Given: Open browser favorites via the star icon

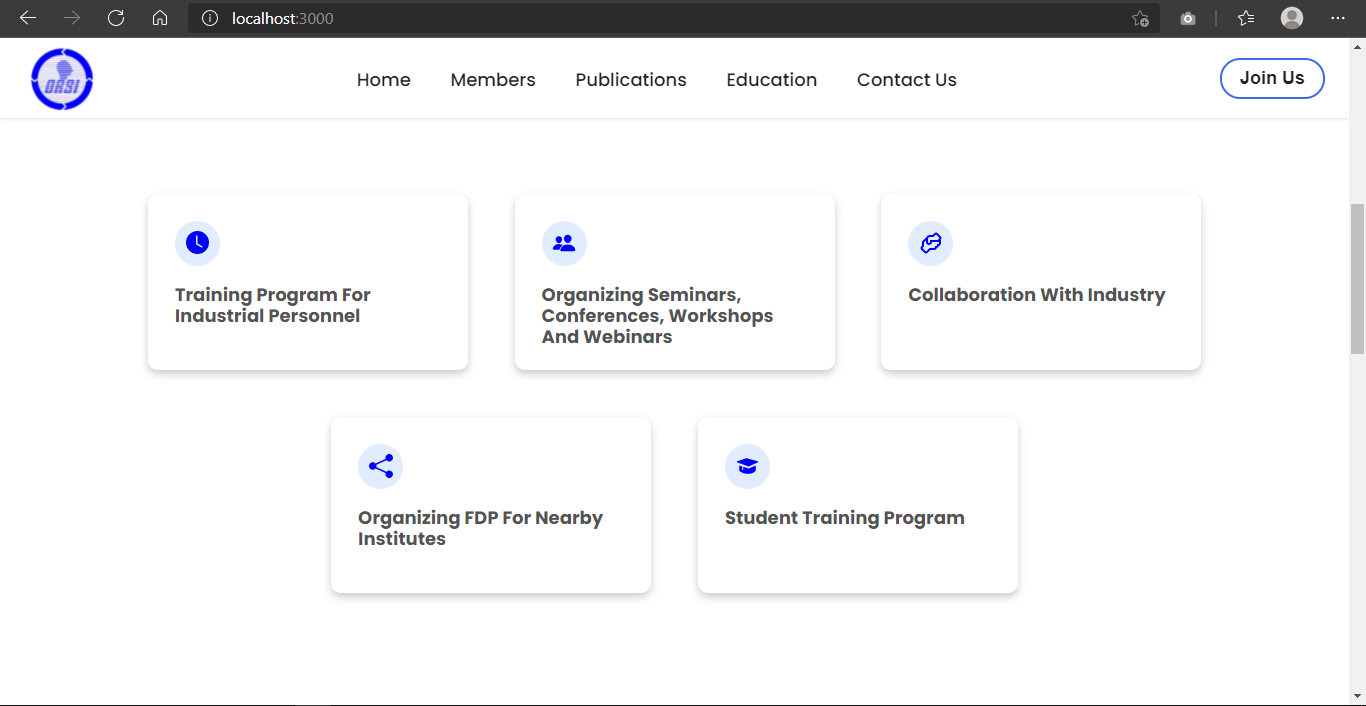Looking at the screenshot, I should 1245,18.
